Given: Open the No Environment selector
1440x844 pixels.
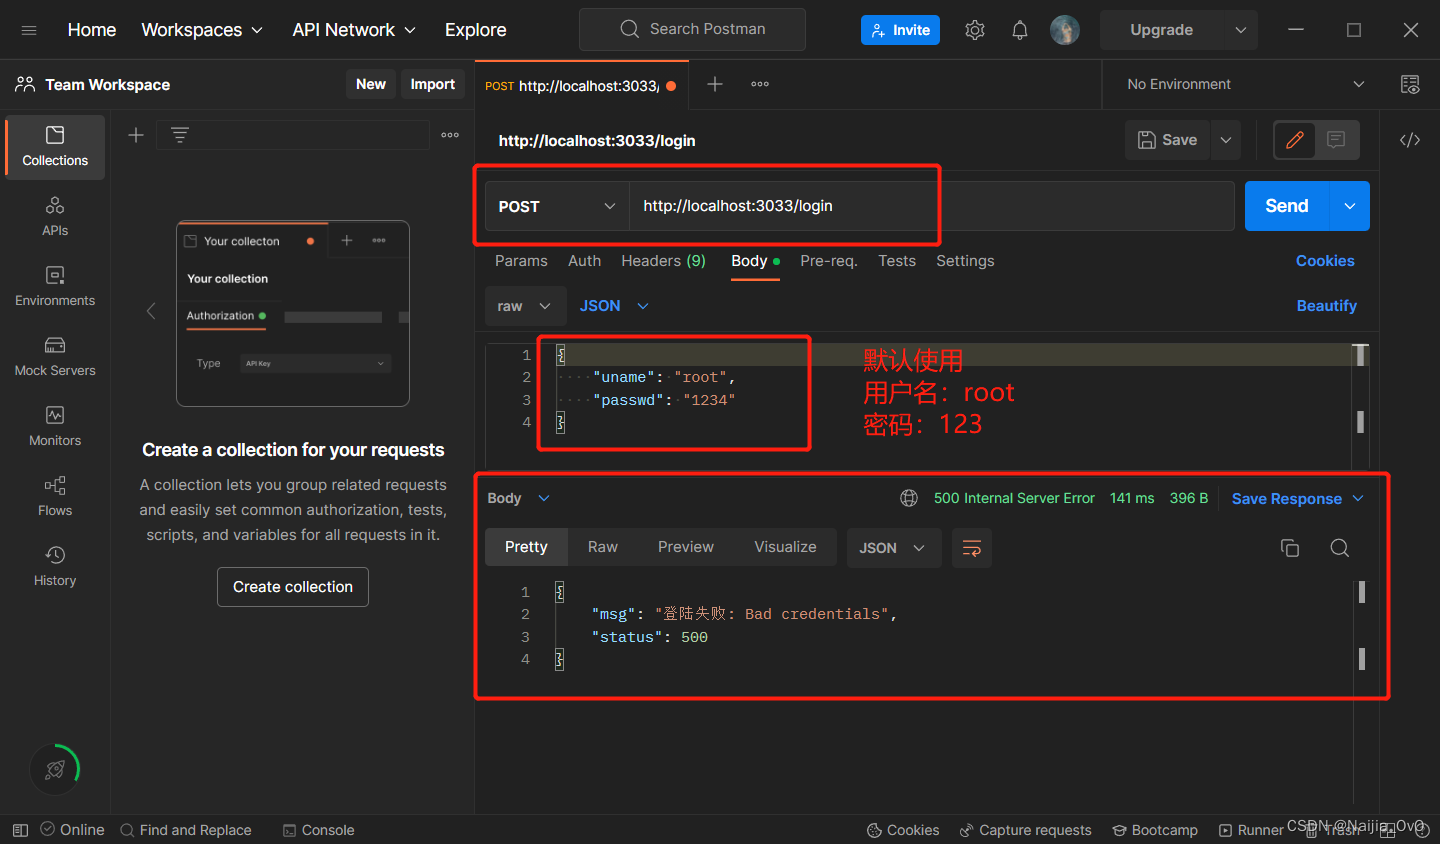Looking at the screenshot, I should pyautogui.click(x=1245, y=84).
